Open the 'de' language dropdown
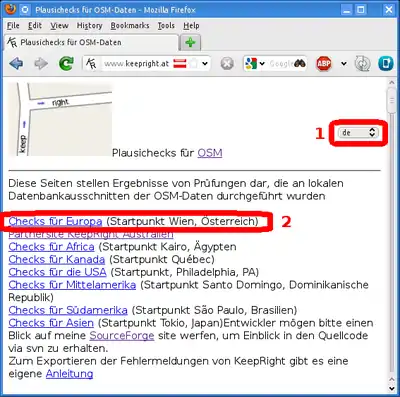The image size is (400, 397). pos(358,133)
